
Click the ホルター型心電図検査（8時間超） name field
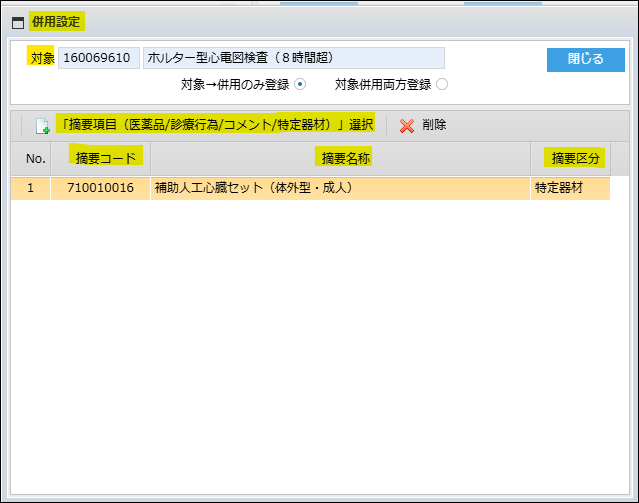click(x=293, y=58)
